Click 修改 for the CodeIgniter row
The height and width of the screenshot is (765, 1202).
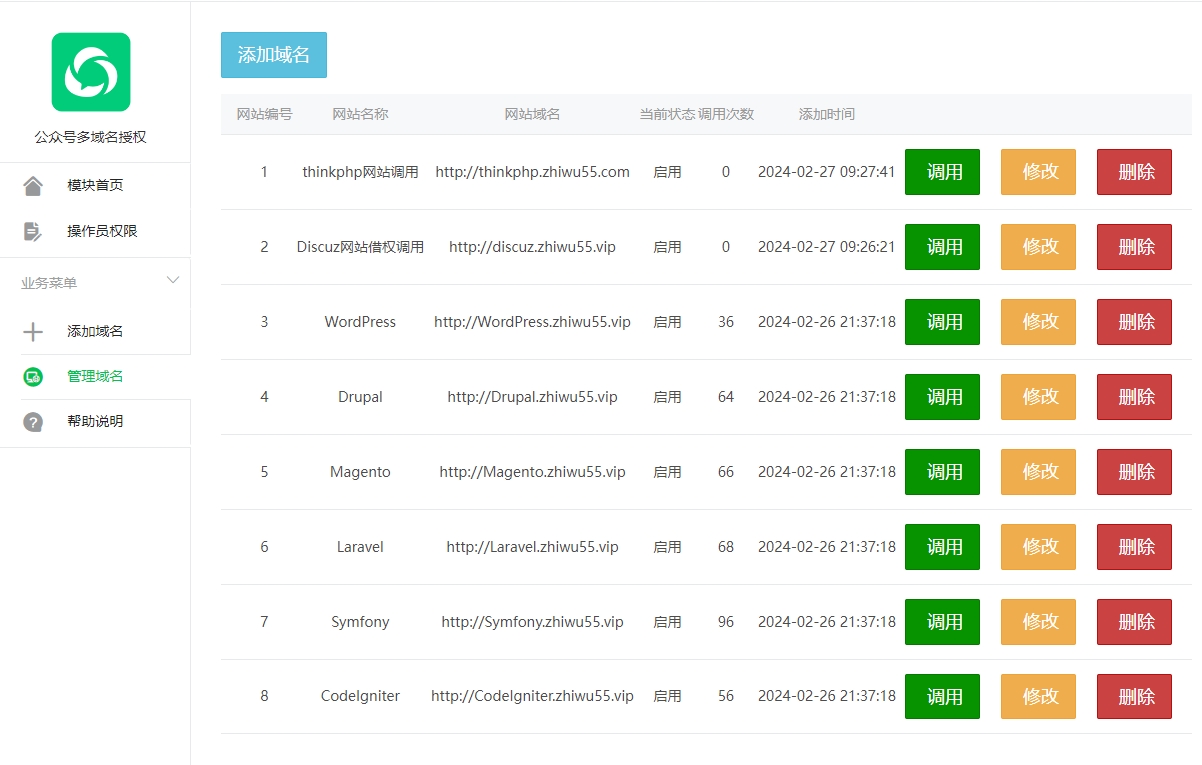pos(1038,696)
